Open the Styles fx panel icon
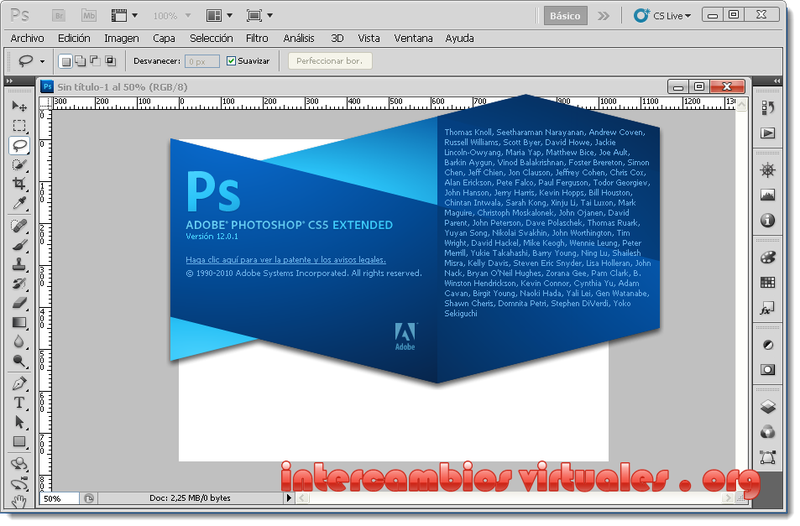The width and height of the screenshot is (800, 526). pos(767,308)
